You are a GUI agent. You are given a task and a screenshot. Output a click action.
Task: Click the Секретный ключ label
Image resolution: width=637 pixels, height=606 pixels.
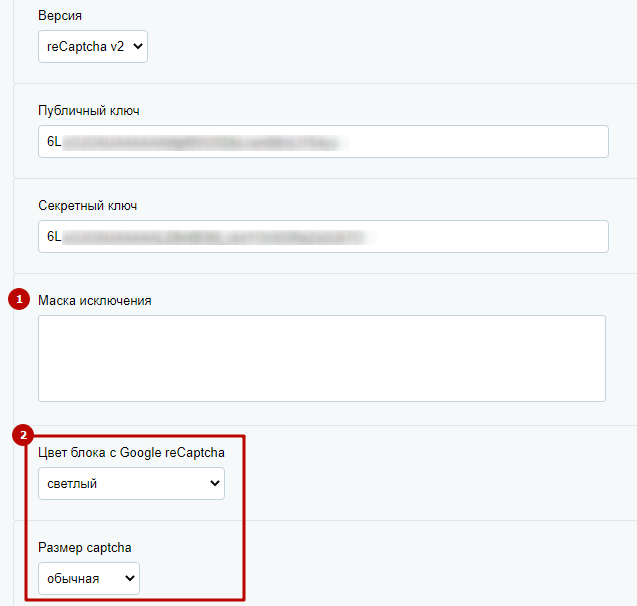pyautogui.click(x=87, y=206)
